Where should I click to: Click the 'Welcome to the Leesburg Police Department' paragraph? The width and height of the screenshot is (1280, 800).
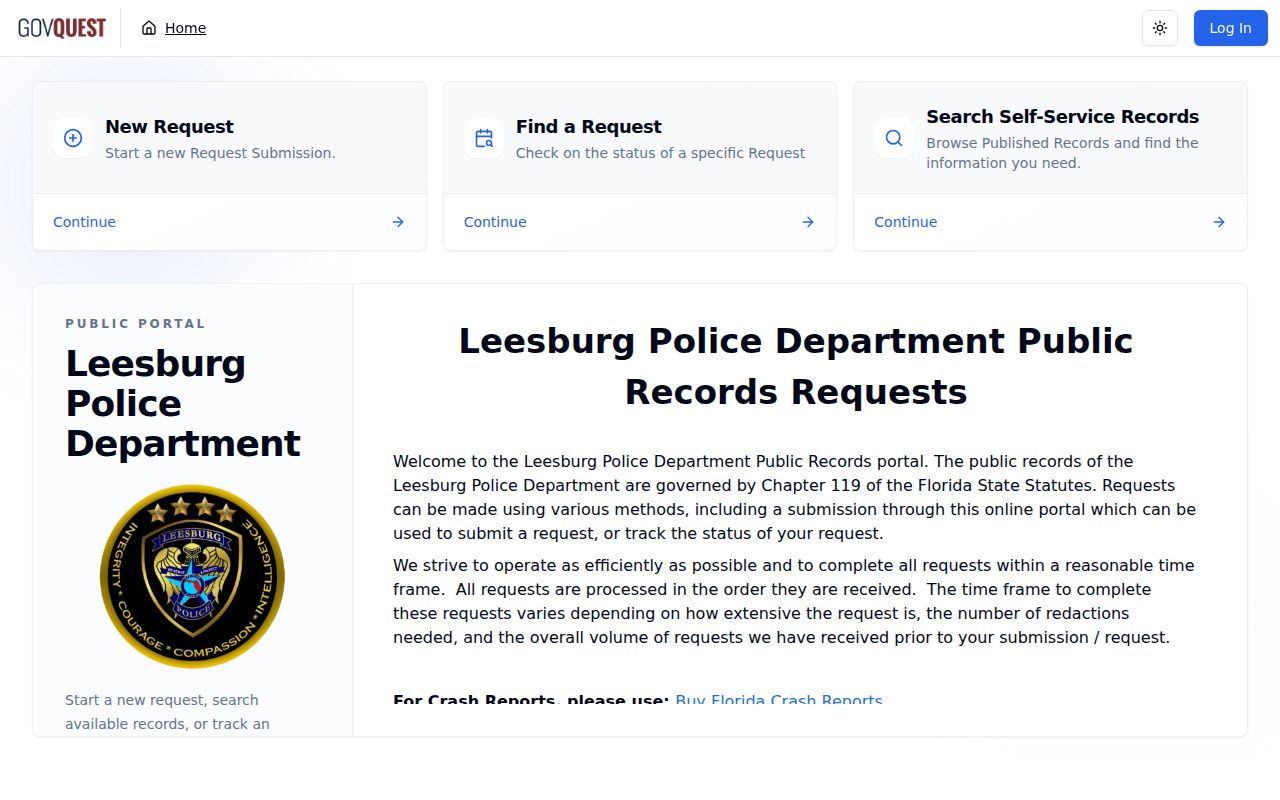coord(795,497)
